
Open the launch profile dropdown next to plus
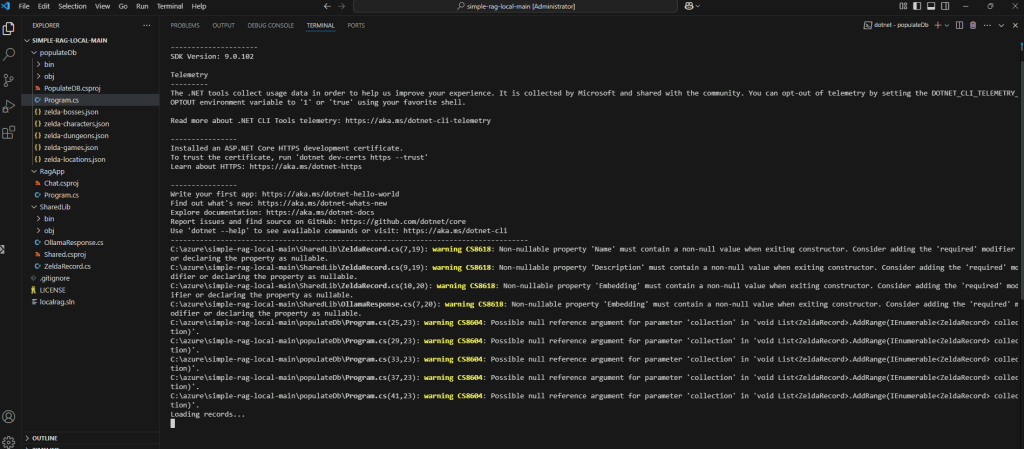947,25
